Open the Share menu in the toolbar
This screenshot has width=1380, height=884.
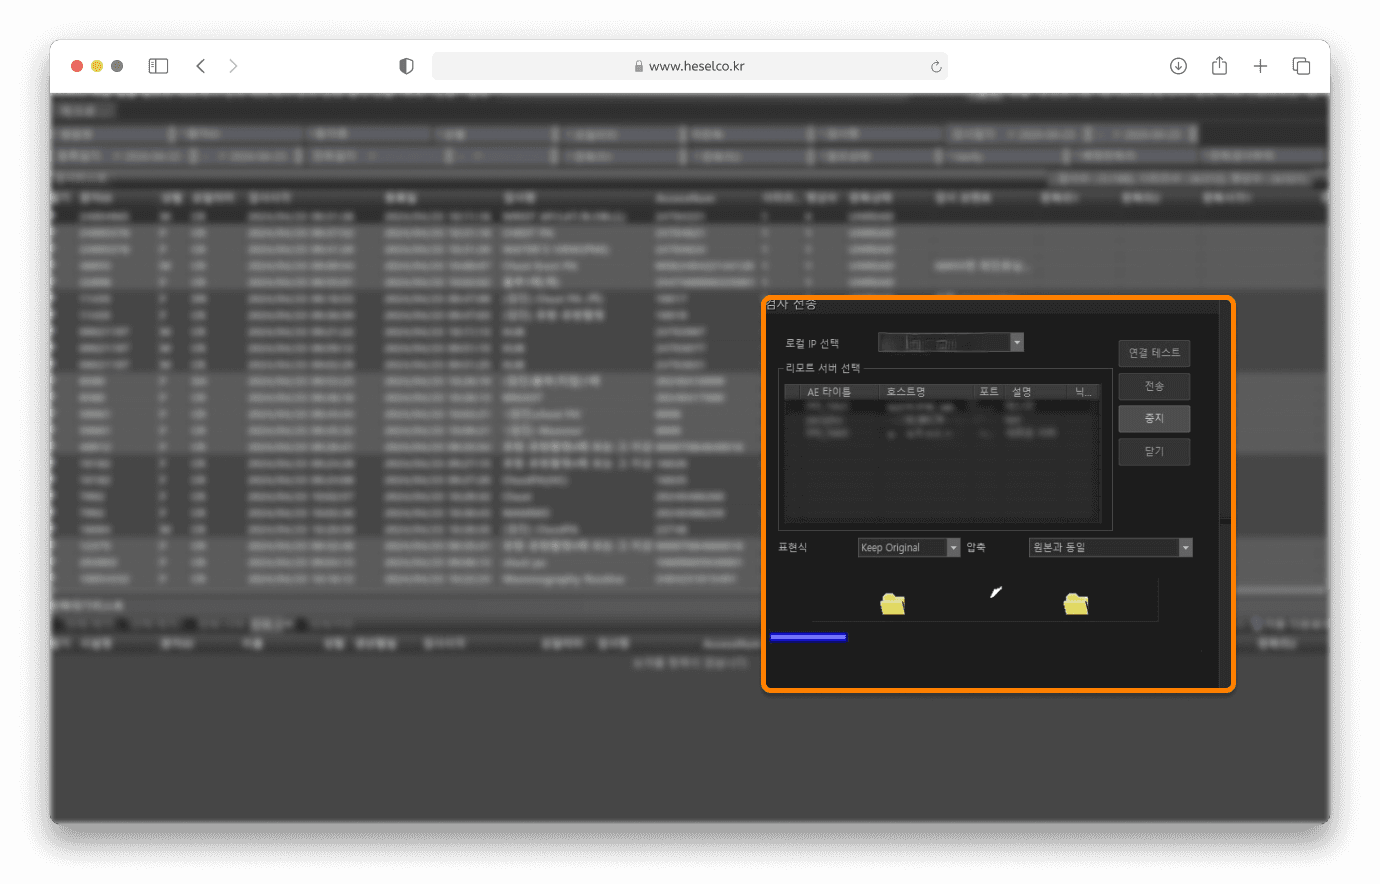click(1219, 66)
